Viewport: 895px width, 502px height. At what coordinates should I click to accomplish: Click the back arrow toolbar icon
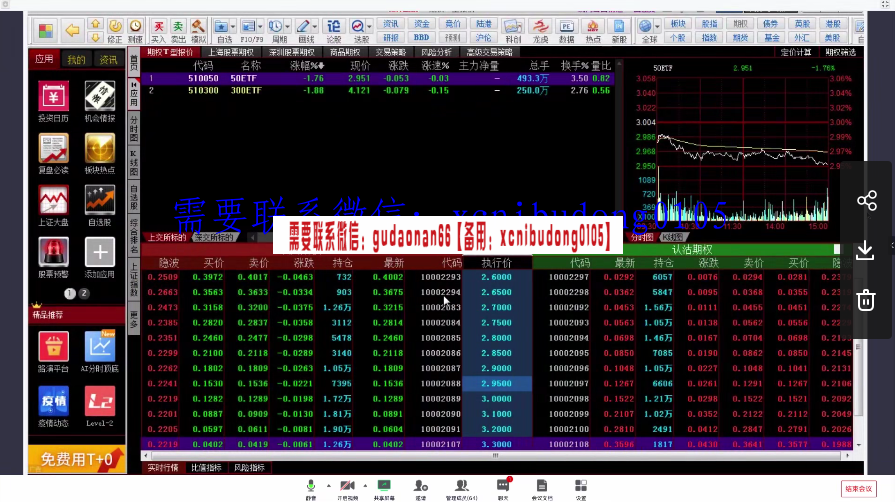(72, 30)
